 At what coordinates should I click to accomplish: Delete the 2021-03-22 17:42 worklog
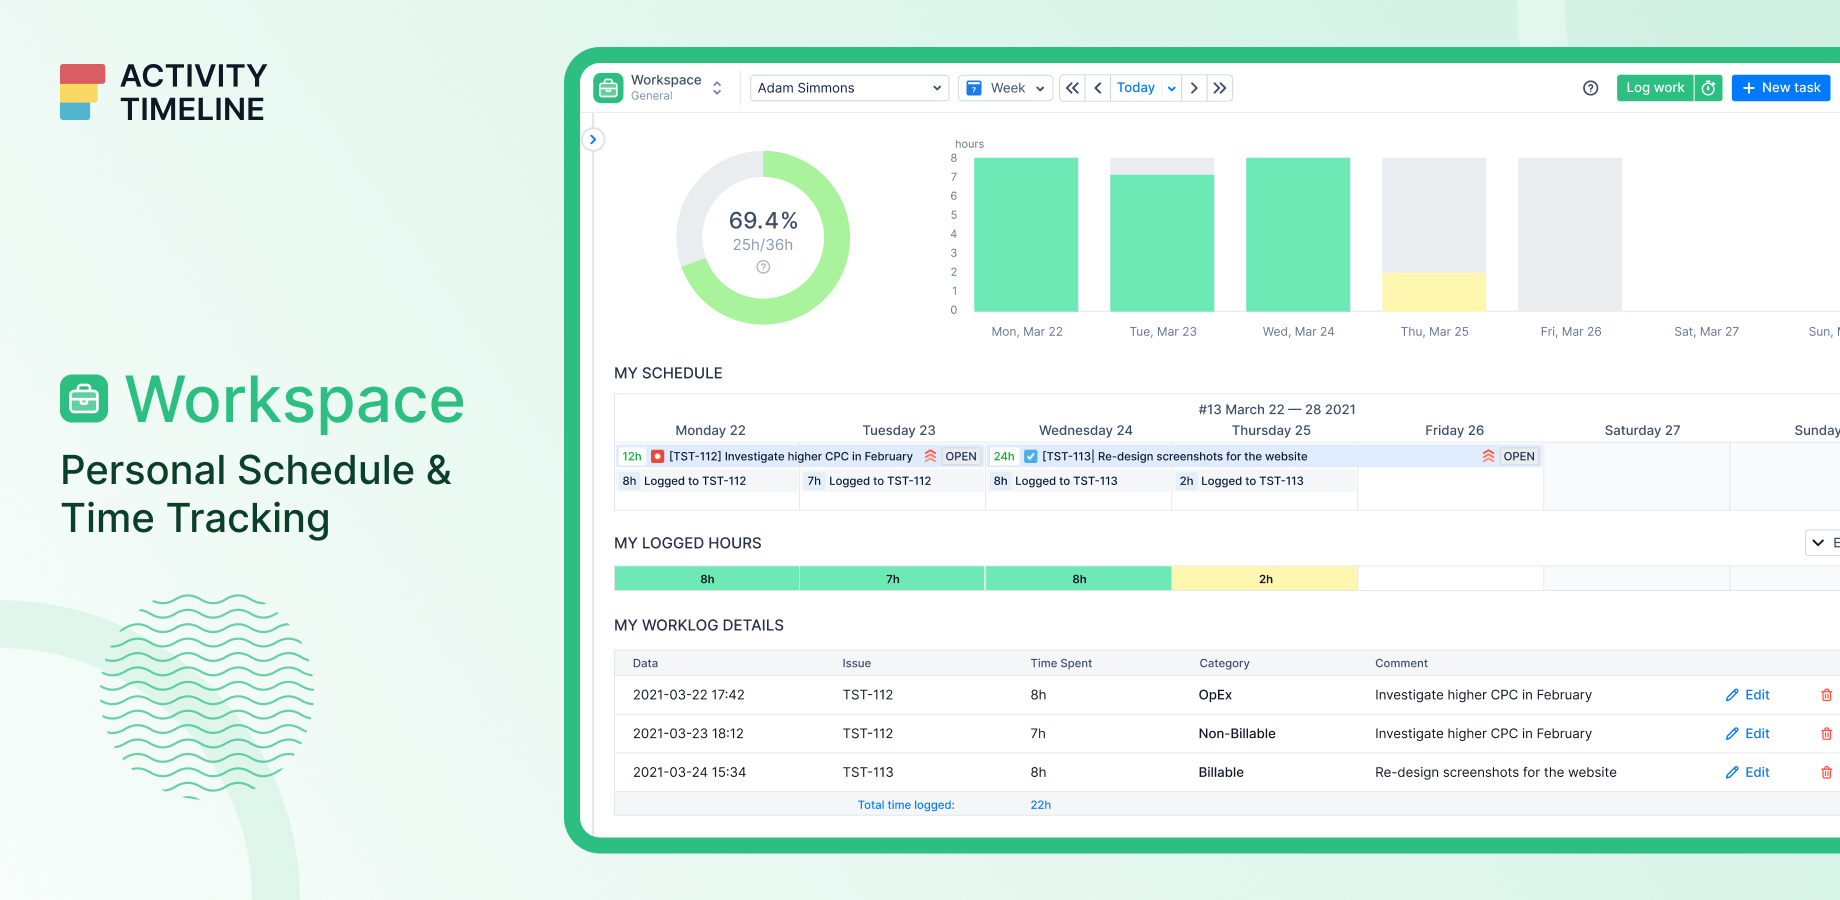coord(1826,695)
